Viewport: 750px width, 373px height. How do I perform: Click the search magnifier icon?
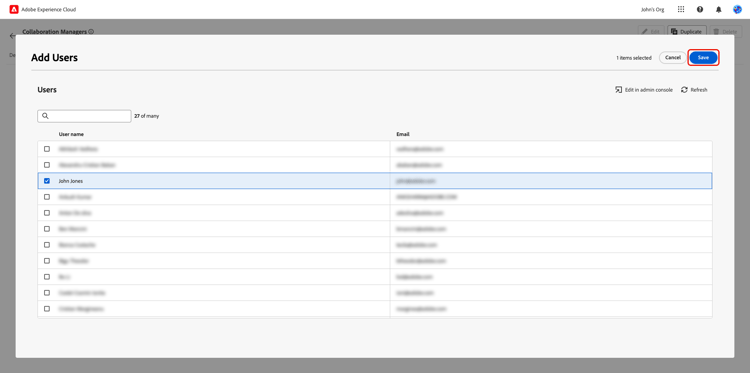(45, 116)
